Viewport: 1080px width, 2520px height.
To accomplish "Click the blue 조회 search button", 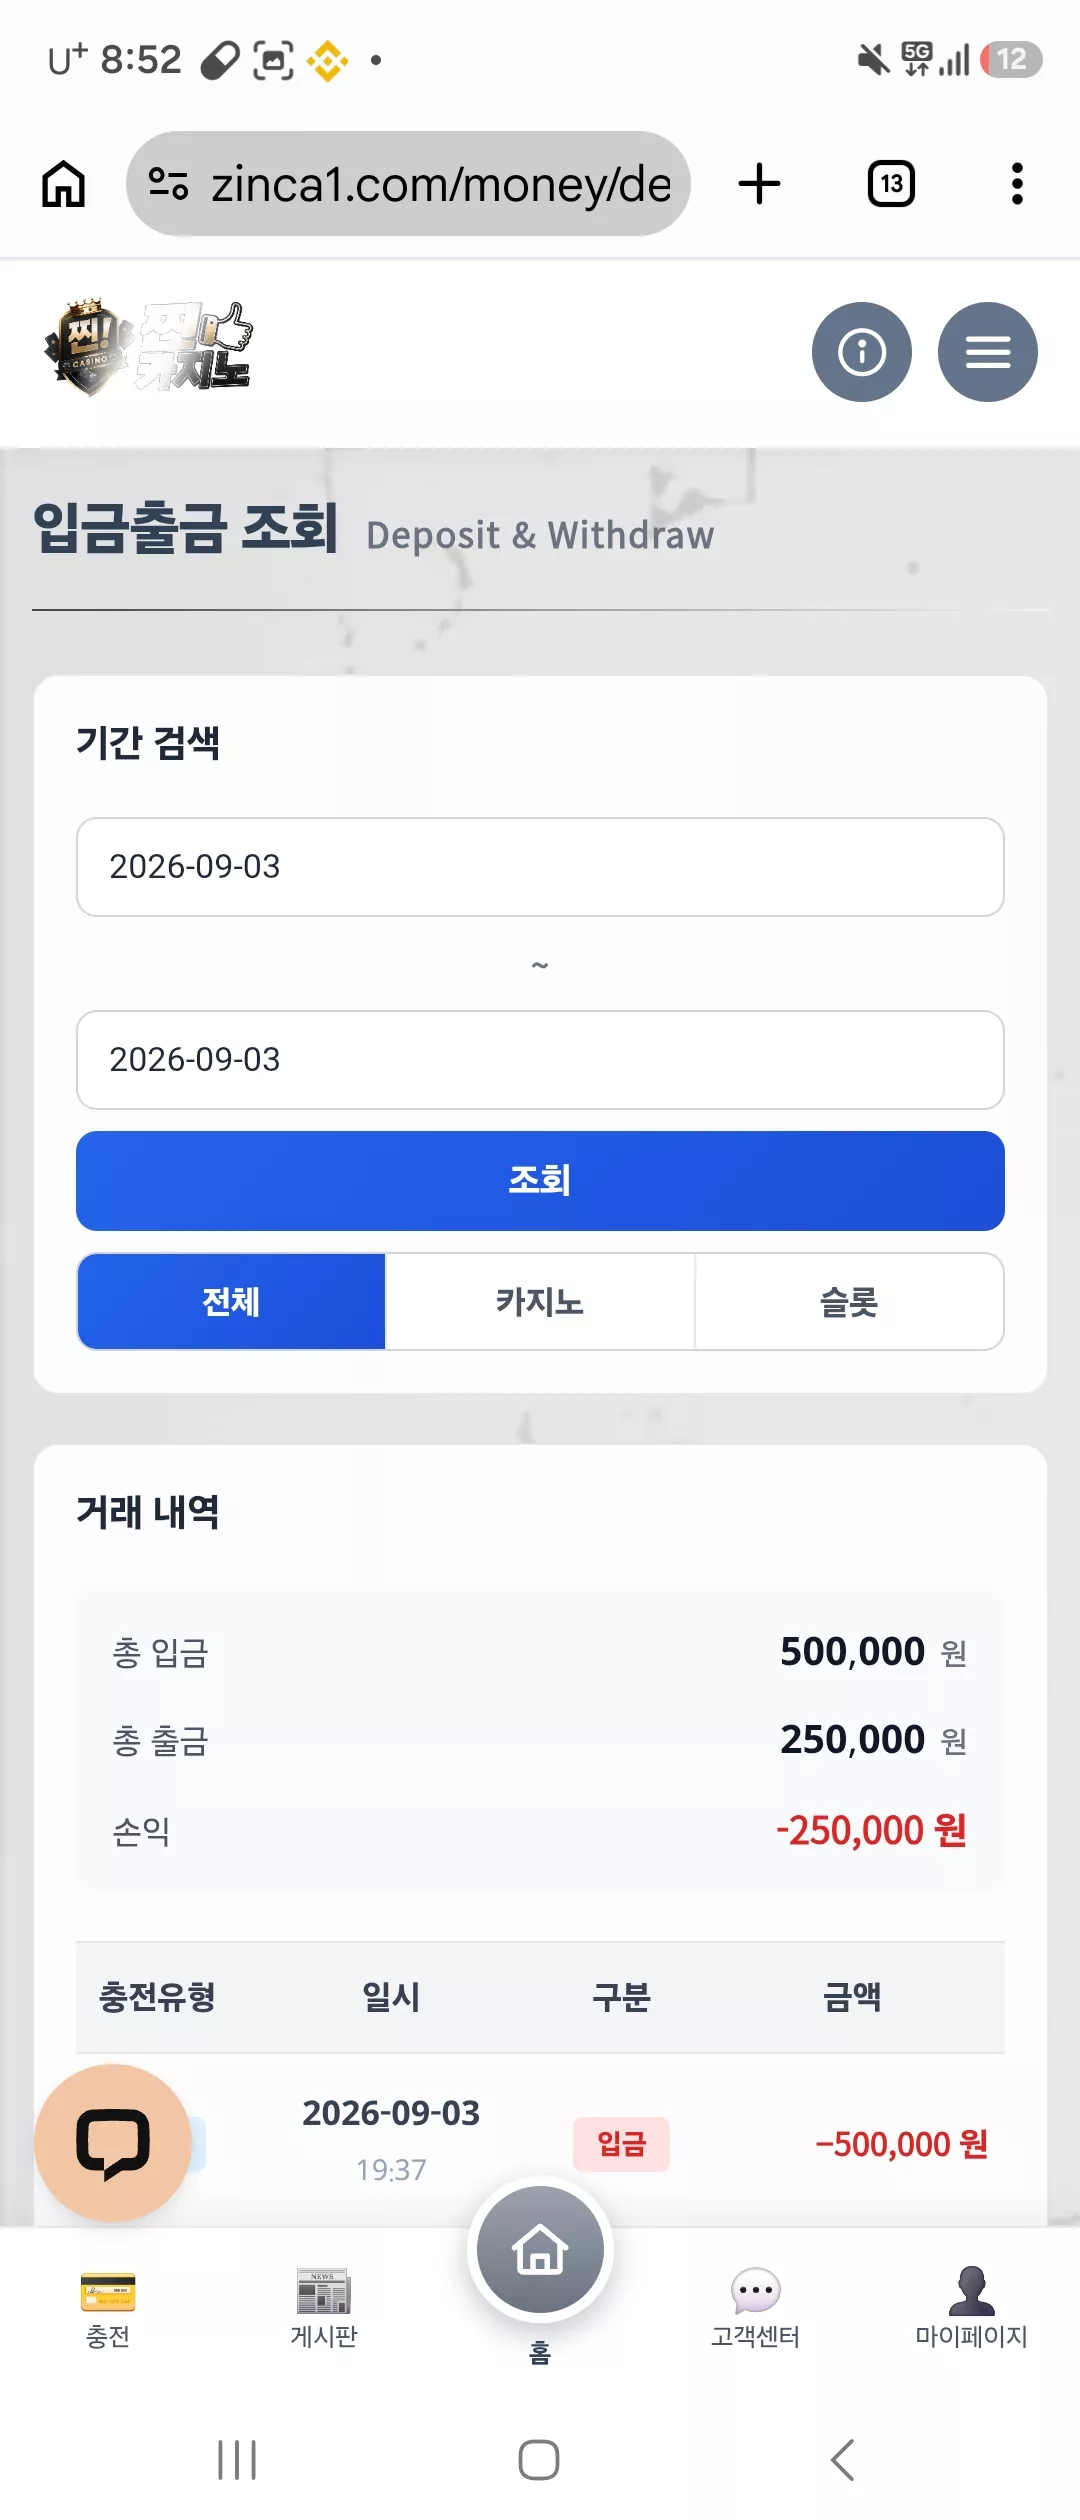I will pyautogui.click(x=540, y=1181).
